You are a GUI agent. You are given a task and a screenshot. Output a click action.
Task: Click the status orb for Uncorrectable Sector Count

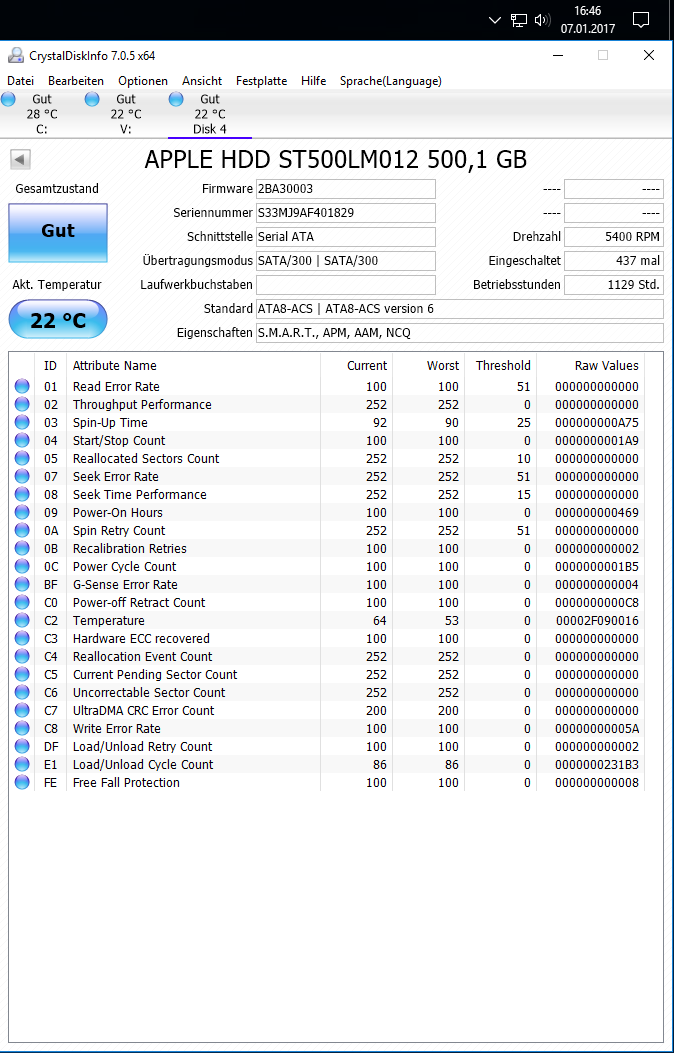pyautogui.click(x=22, y=692)
